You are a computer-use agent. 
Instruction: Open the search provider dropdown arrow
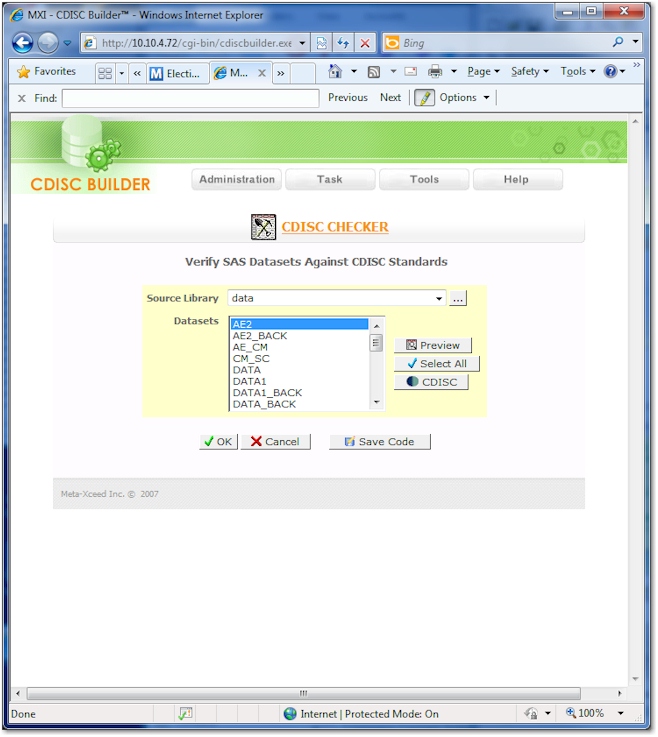coord(635,42)
